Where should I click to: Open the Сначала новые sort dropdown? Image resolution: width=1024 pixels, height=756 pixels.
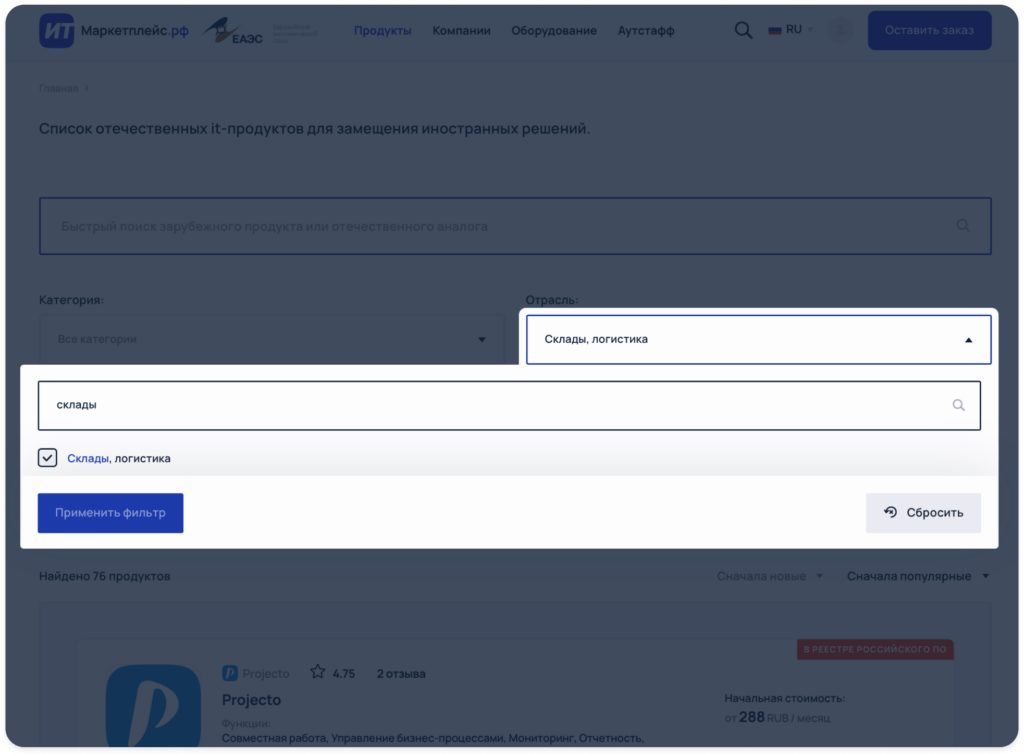(x=770, y=576)
